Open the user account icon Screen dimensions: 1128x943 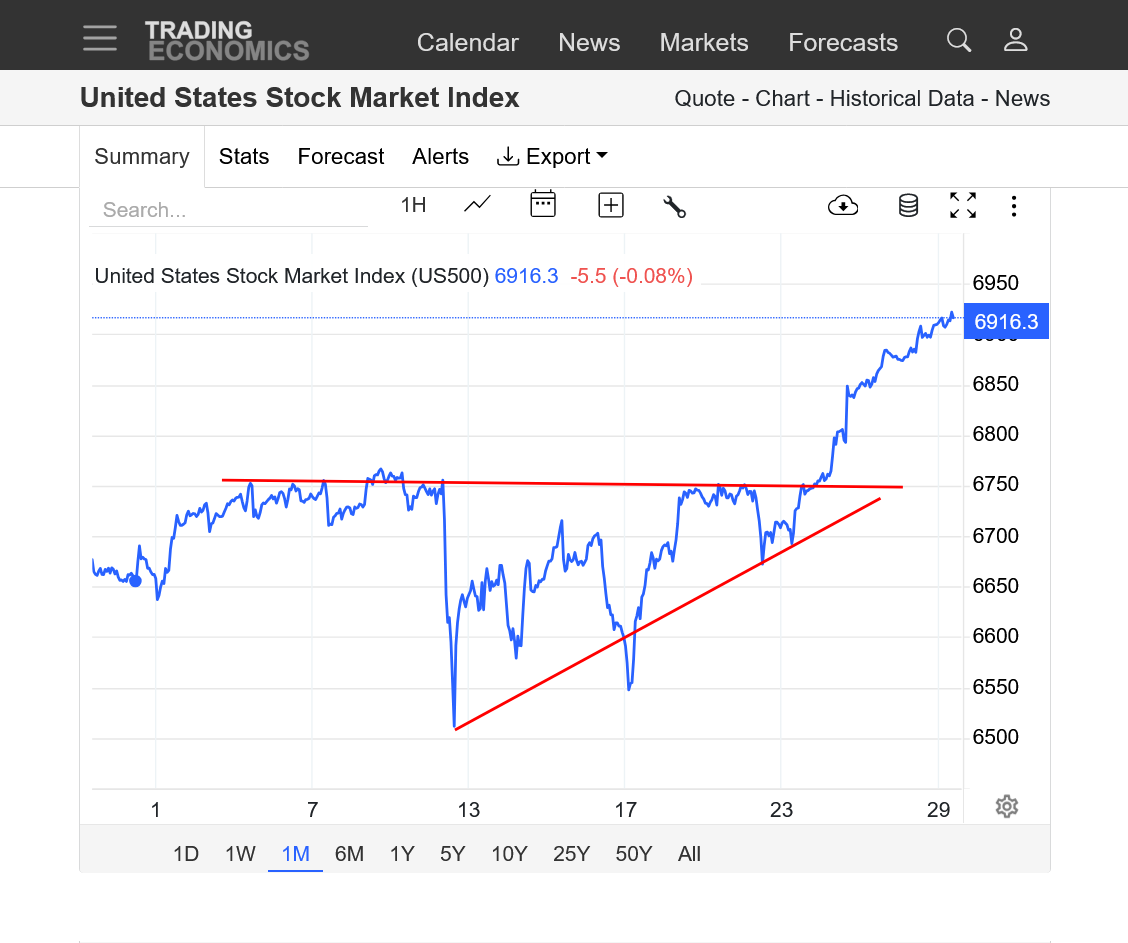point(1016,40)
